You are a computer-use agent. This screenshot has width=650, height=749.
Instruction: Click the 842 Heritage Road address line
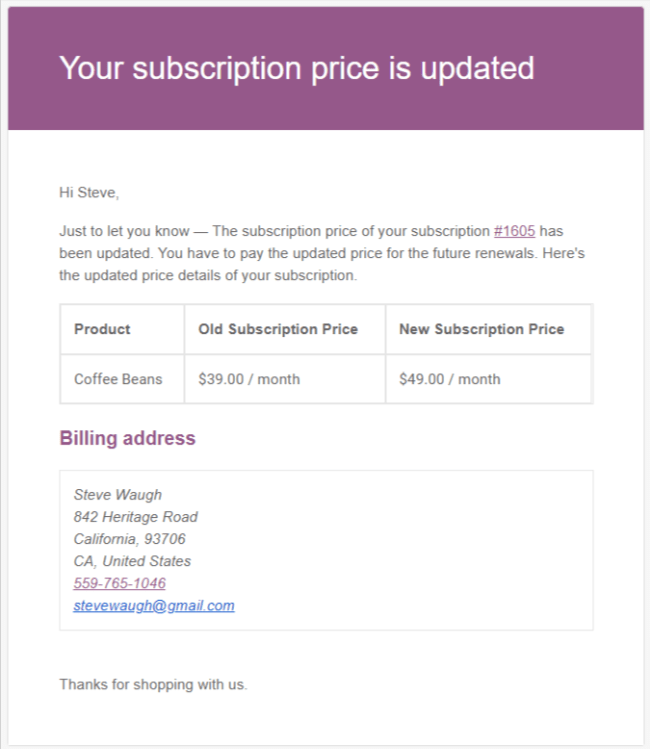point(136,517)
